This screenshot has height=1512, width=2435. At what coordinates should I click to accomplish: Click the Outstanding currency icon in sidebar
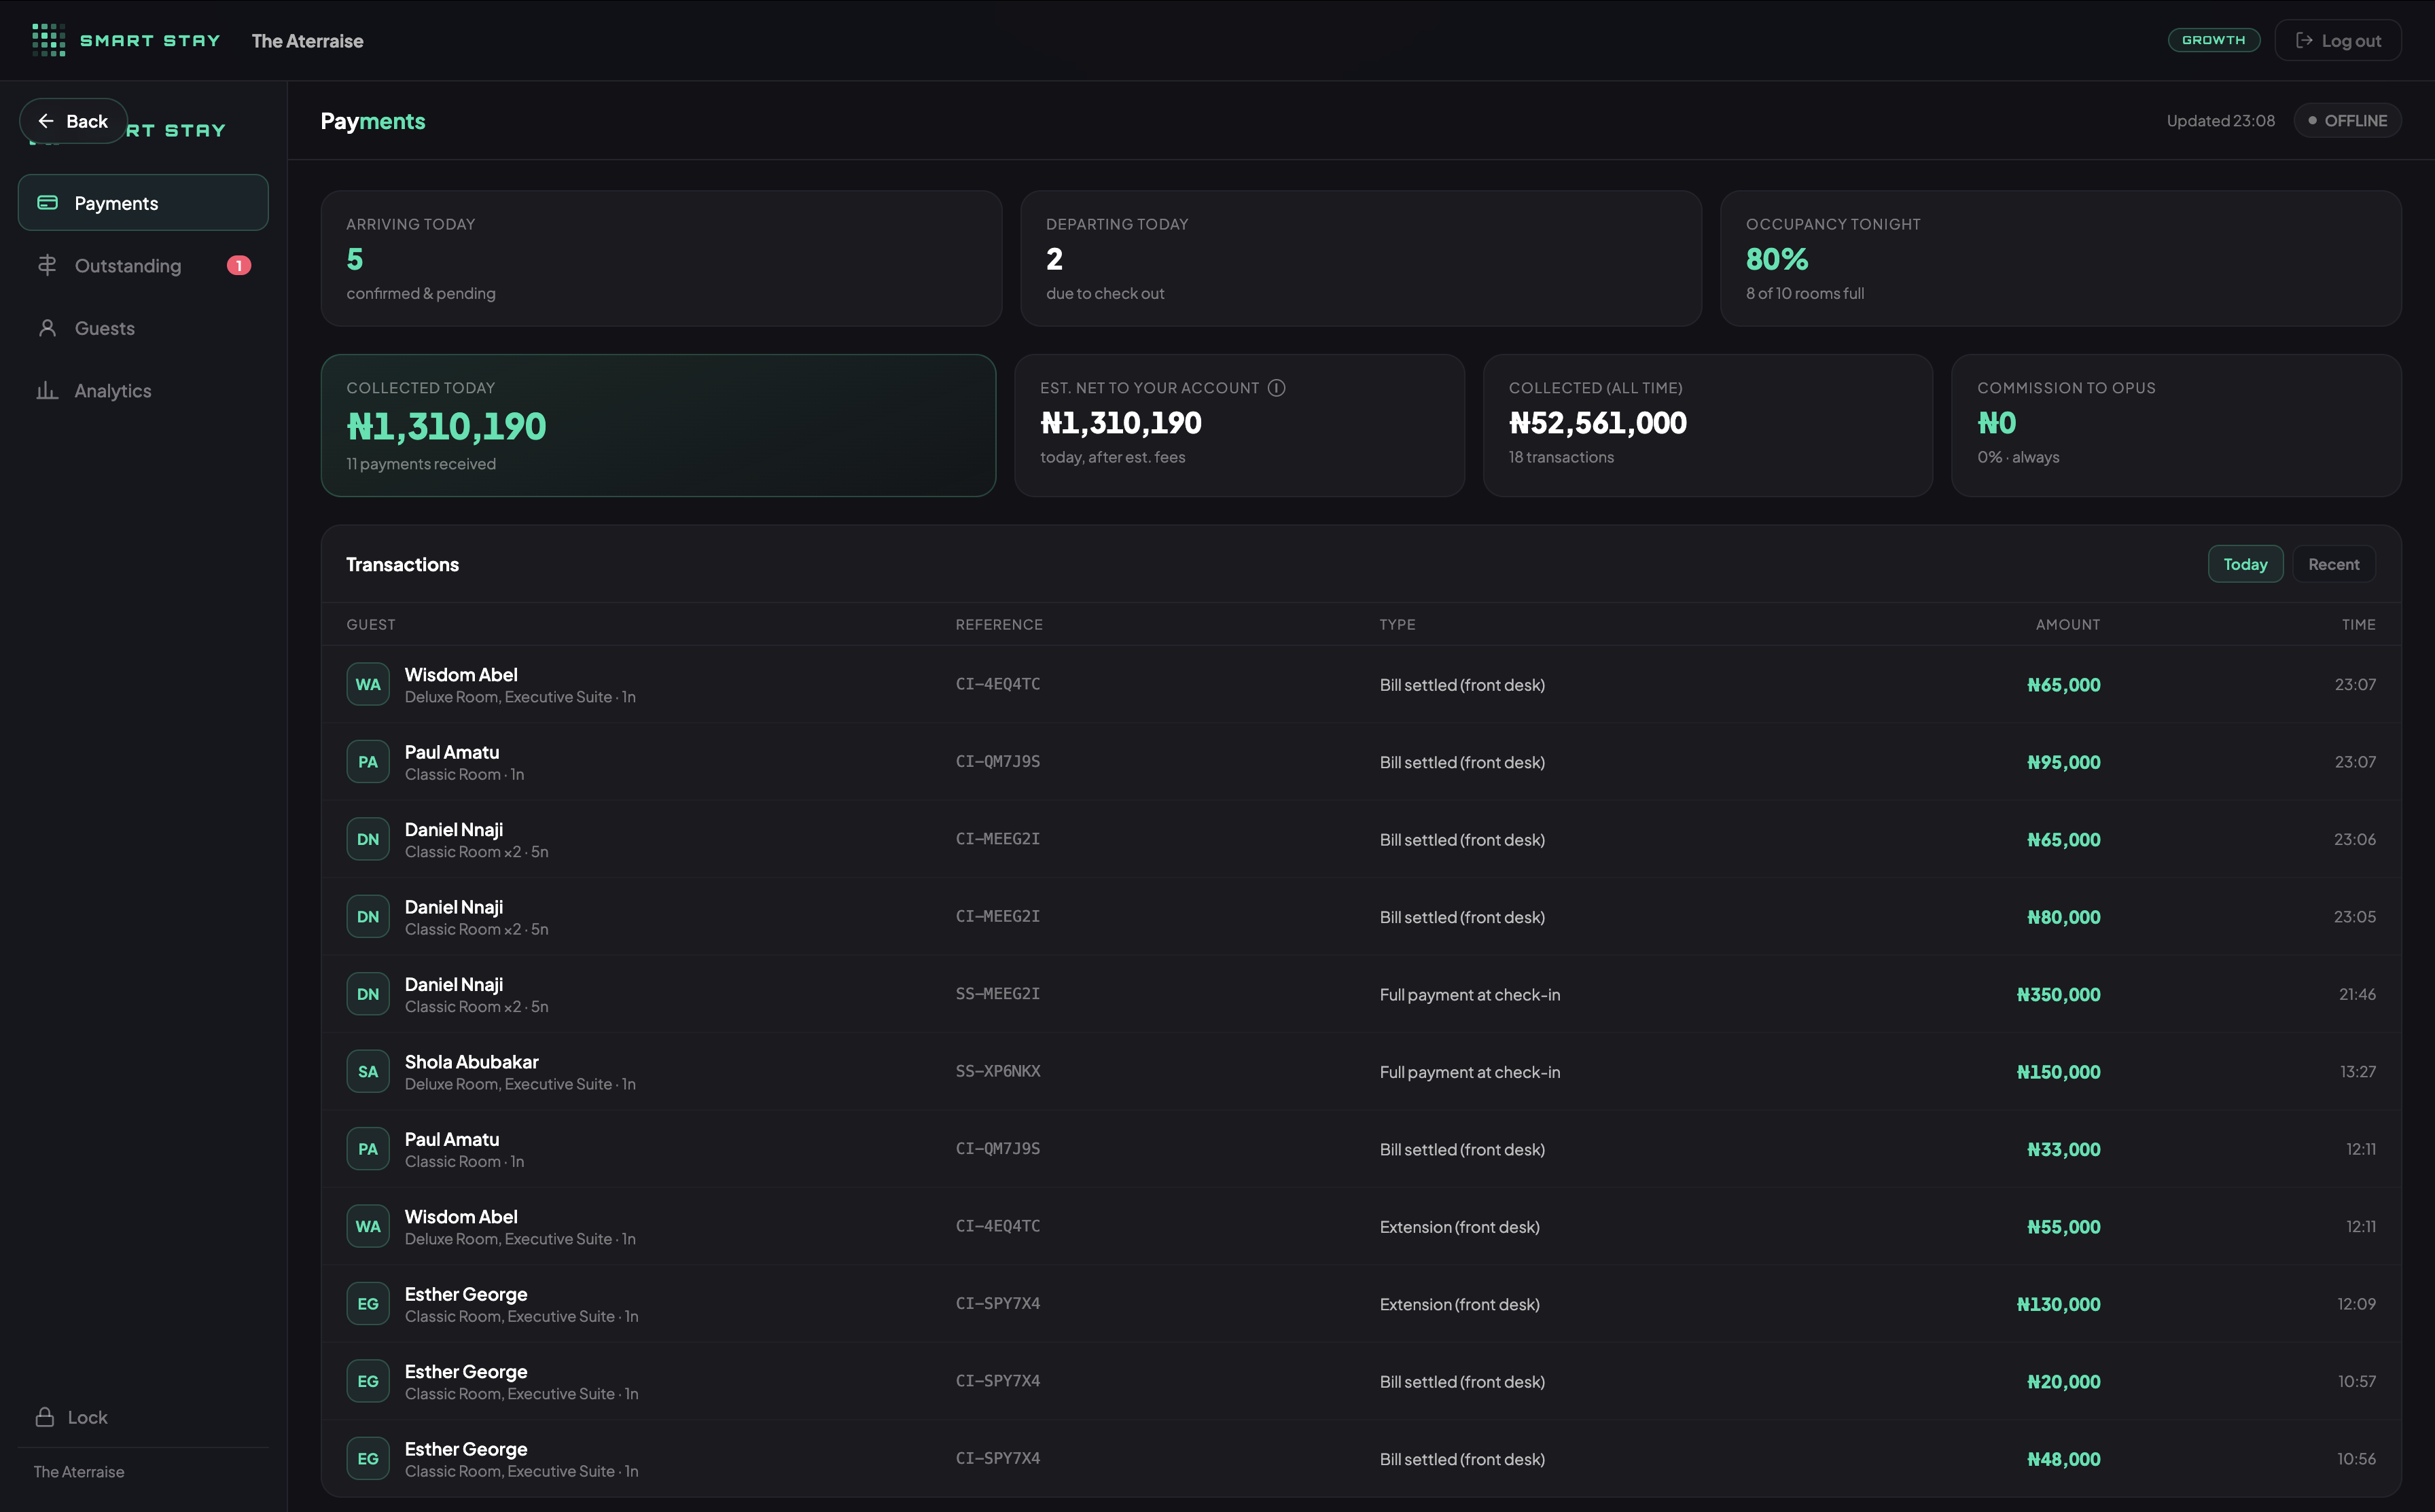point(47,265)
